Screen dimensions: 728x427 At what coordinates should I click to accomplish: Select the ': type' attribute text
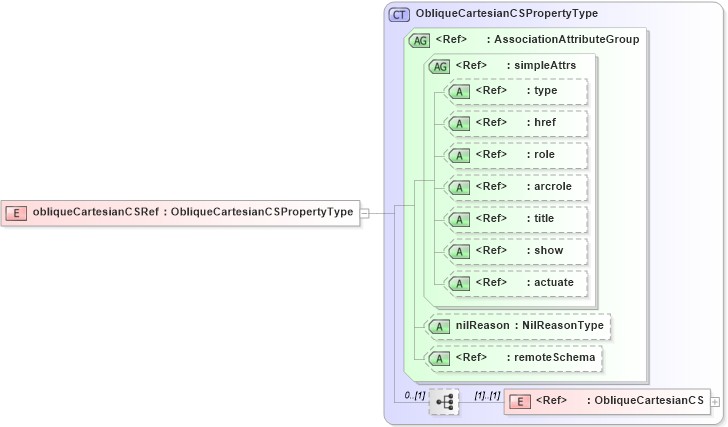(x=542, y=91)
